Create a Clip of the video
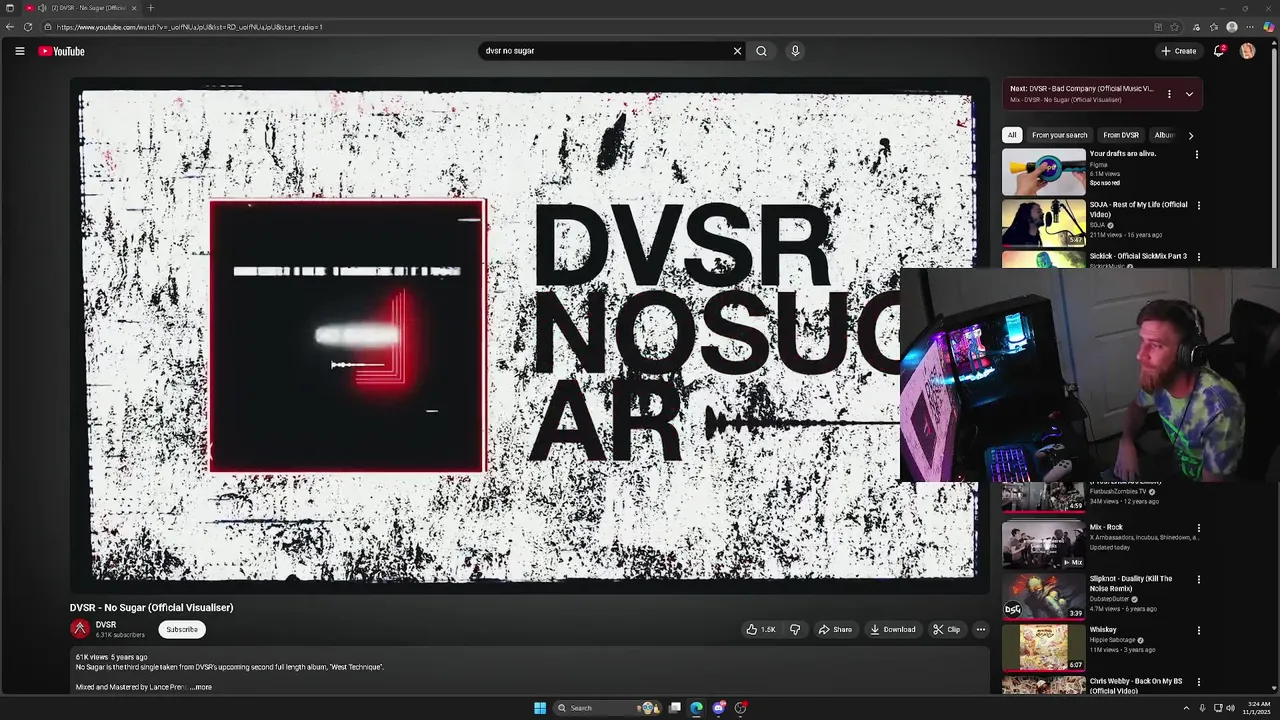This screenshot has height=720, width=1280. pyautogui.click(x=946, y=629)
